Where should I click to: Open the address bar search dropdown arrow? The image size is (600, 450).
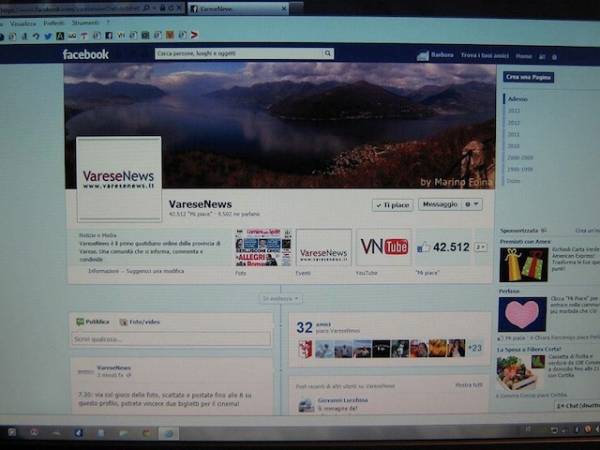point(154,8)
